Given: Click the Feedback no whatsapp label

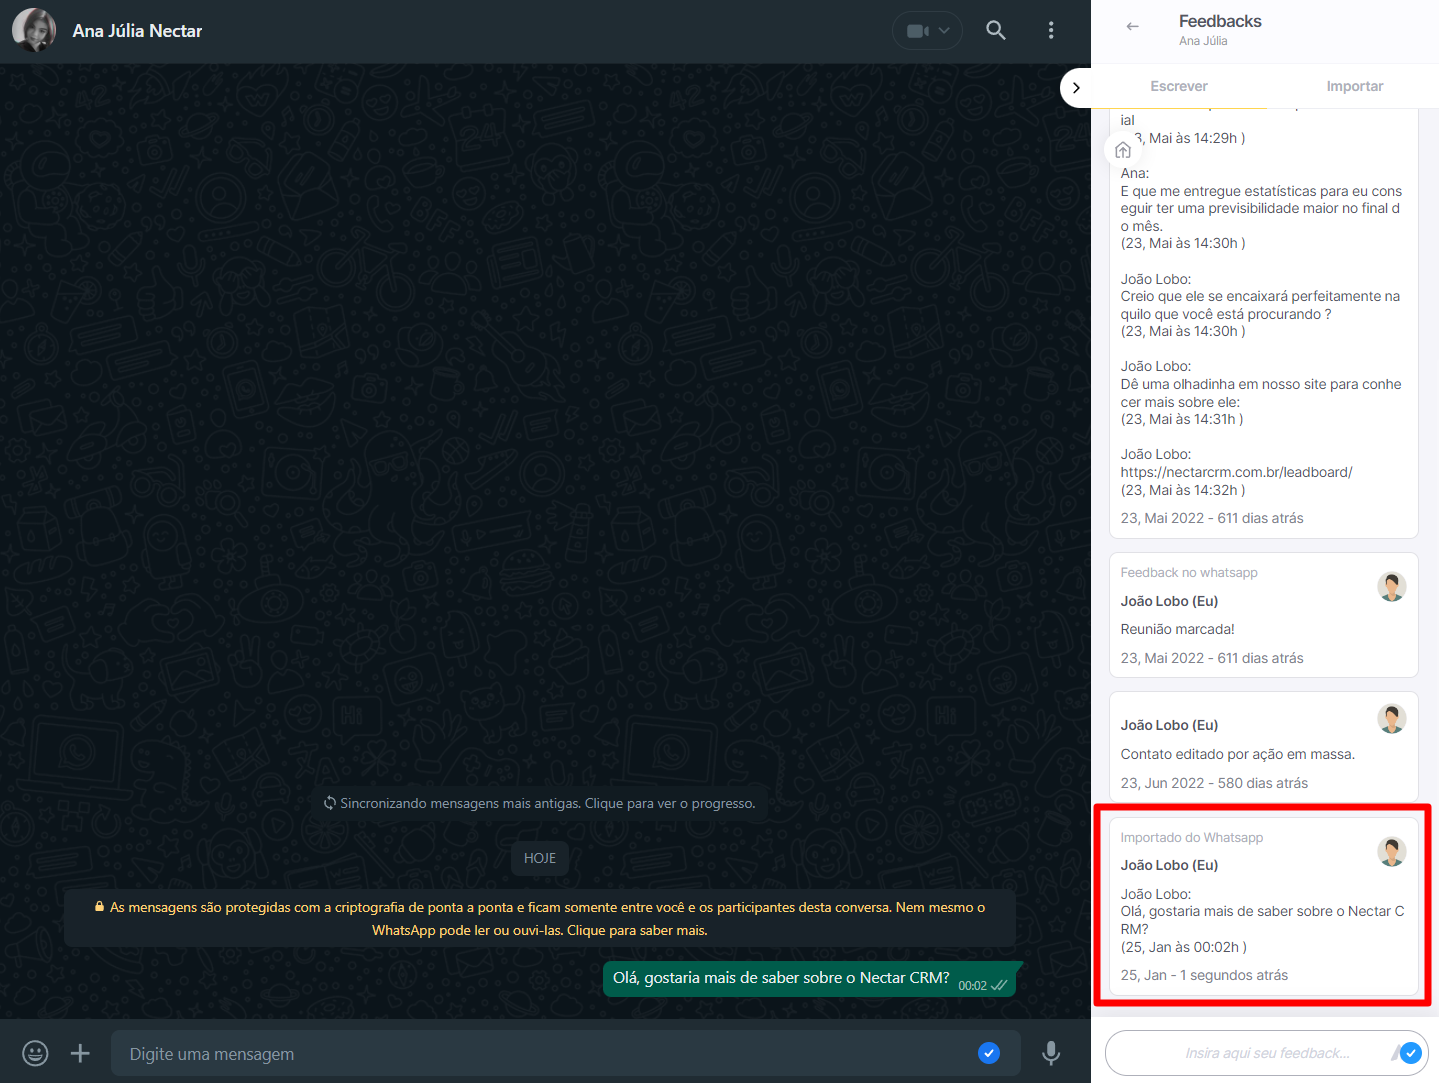Looking at the screenshot, I should coord(1189,572).
